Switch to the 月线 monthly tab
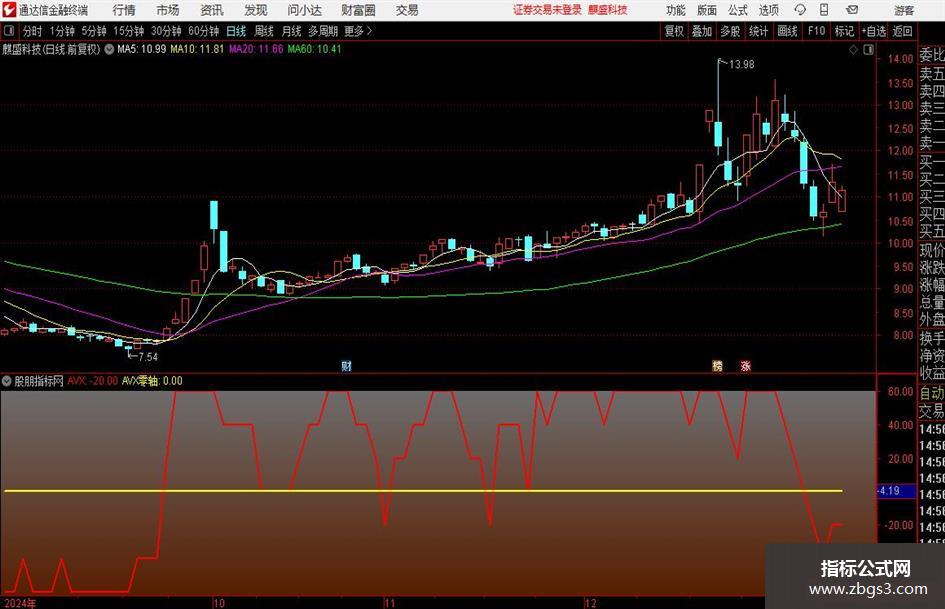The height and width of the screenshot is (609, 945). 292,31
